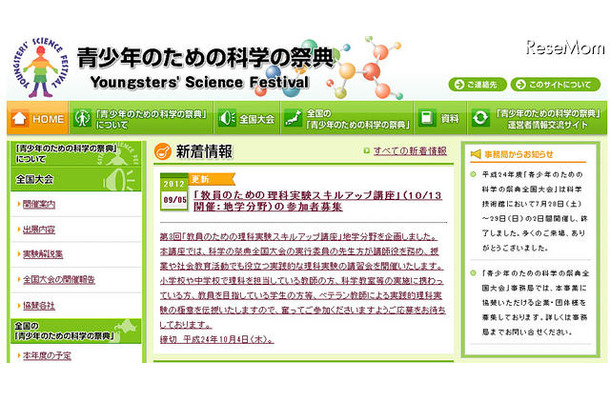Open the 資料 navigation tab

tap(450, 118)
